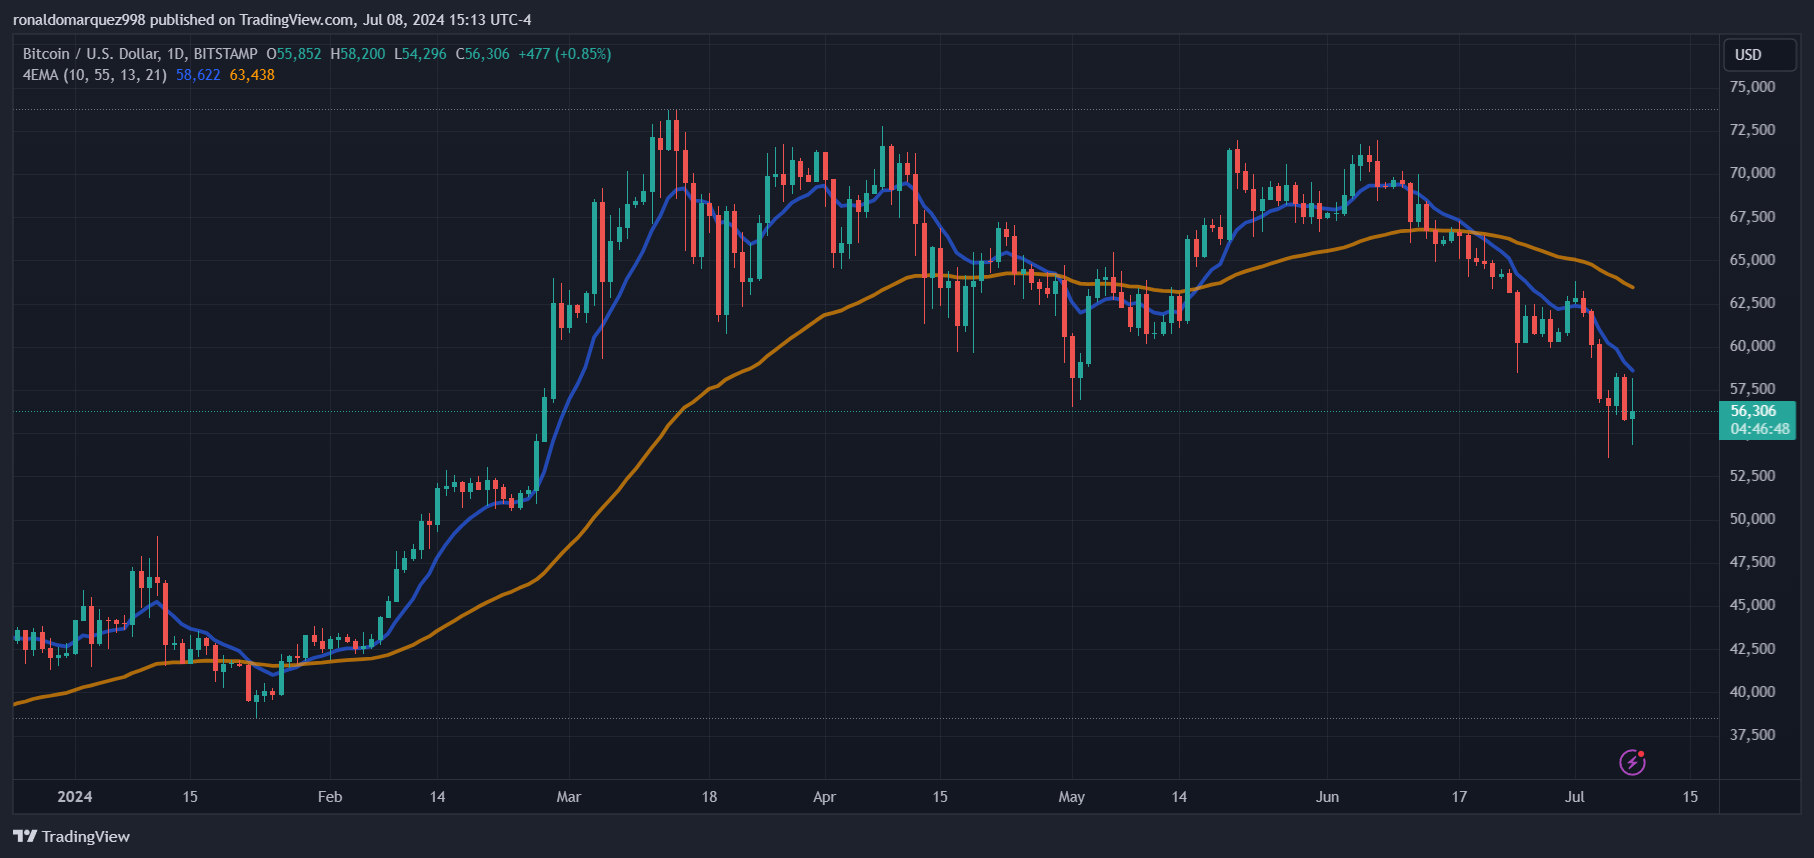This screenshot has height=858, width=1814.
Task: Click the TradingView logo
Action: (72, 837)
